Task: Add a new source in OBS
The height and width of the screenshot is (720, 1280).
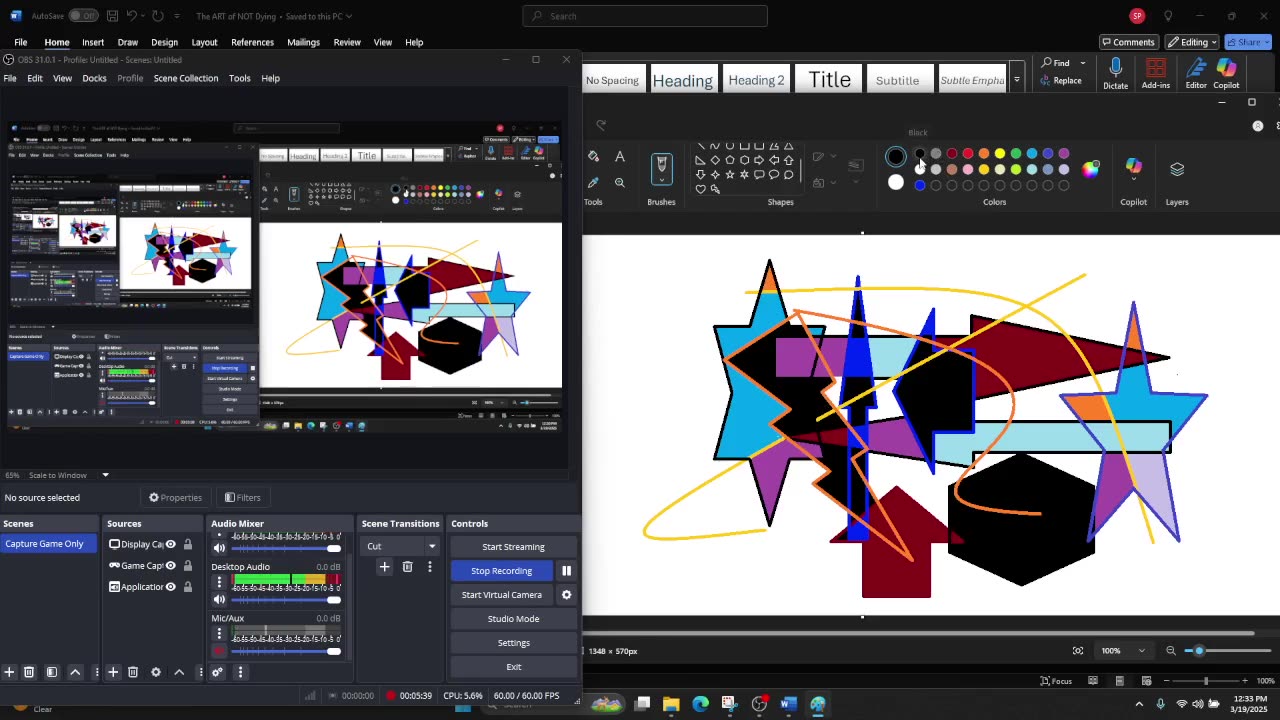Action: 113,672
